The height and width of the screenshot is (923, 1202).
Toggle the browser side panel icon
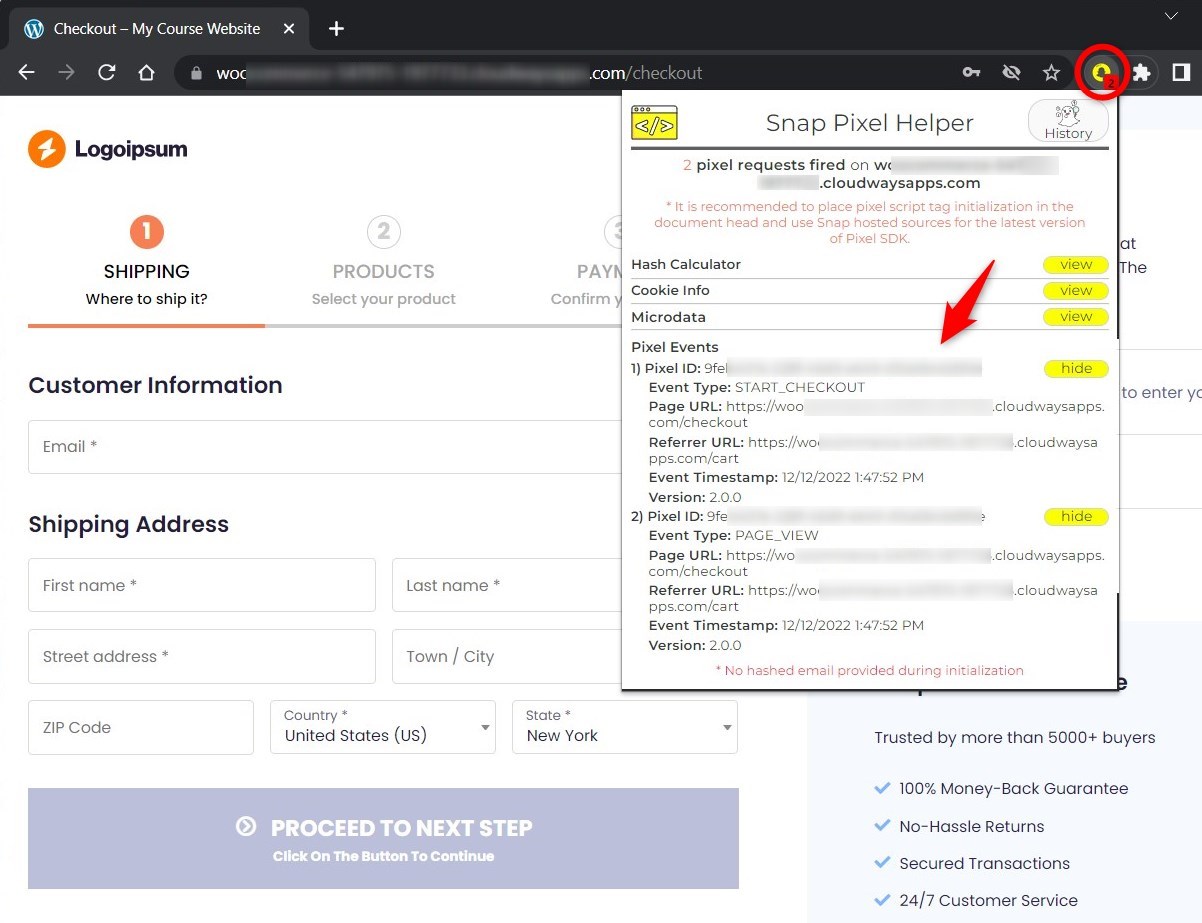coord(1181,73)
